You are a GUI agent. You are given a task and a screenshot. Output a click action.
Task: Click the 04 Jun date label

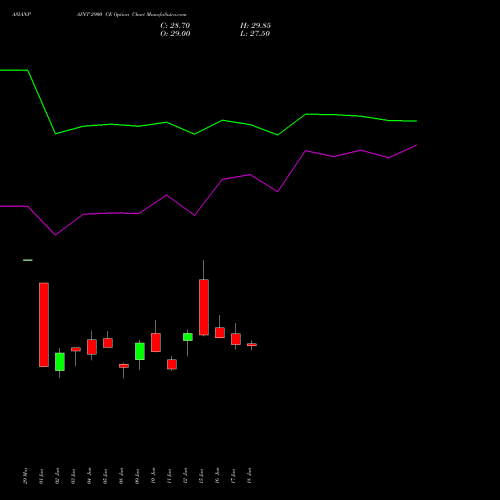[89, 476]
